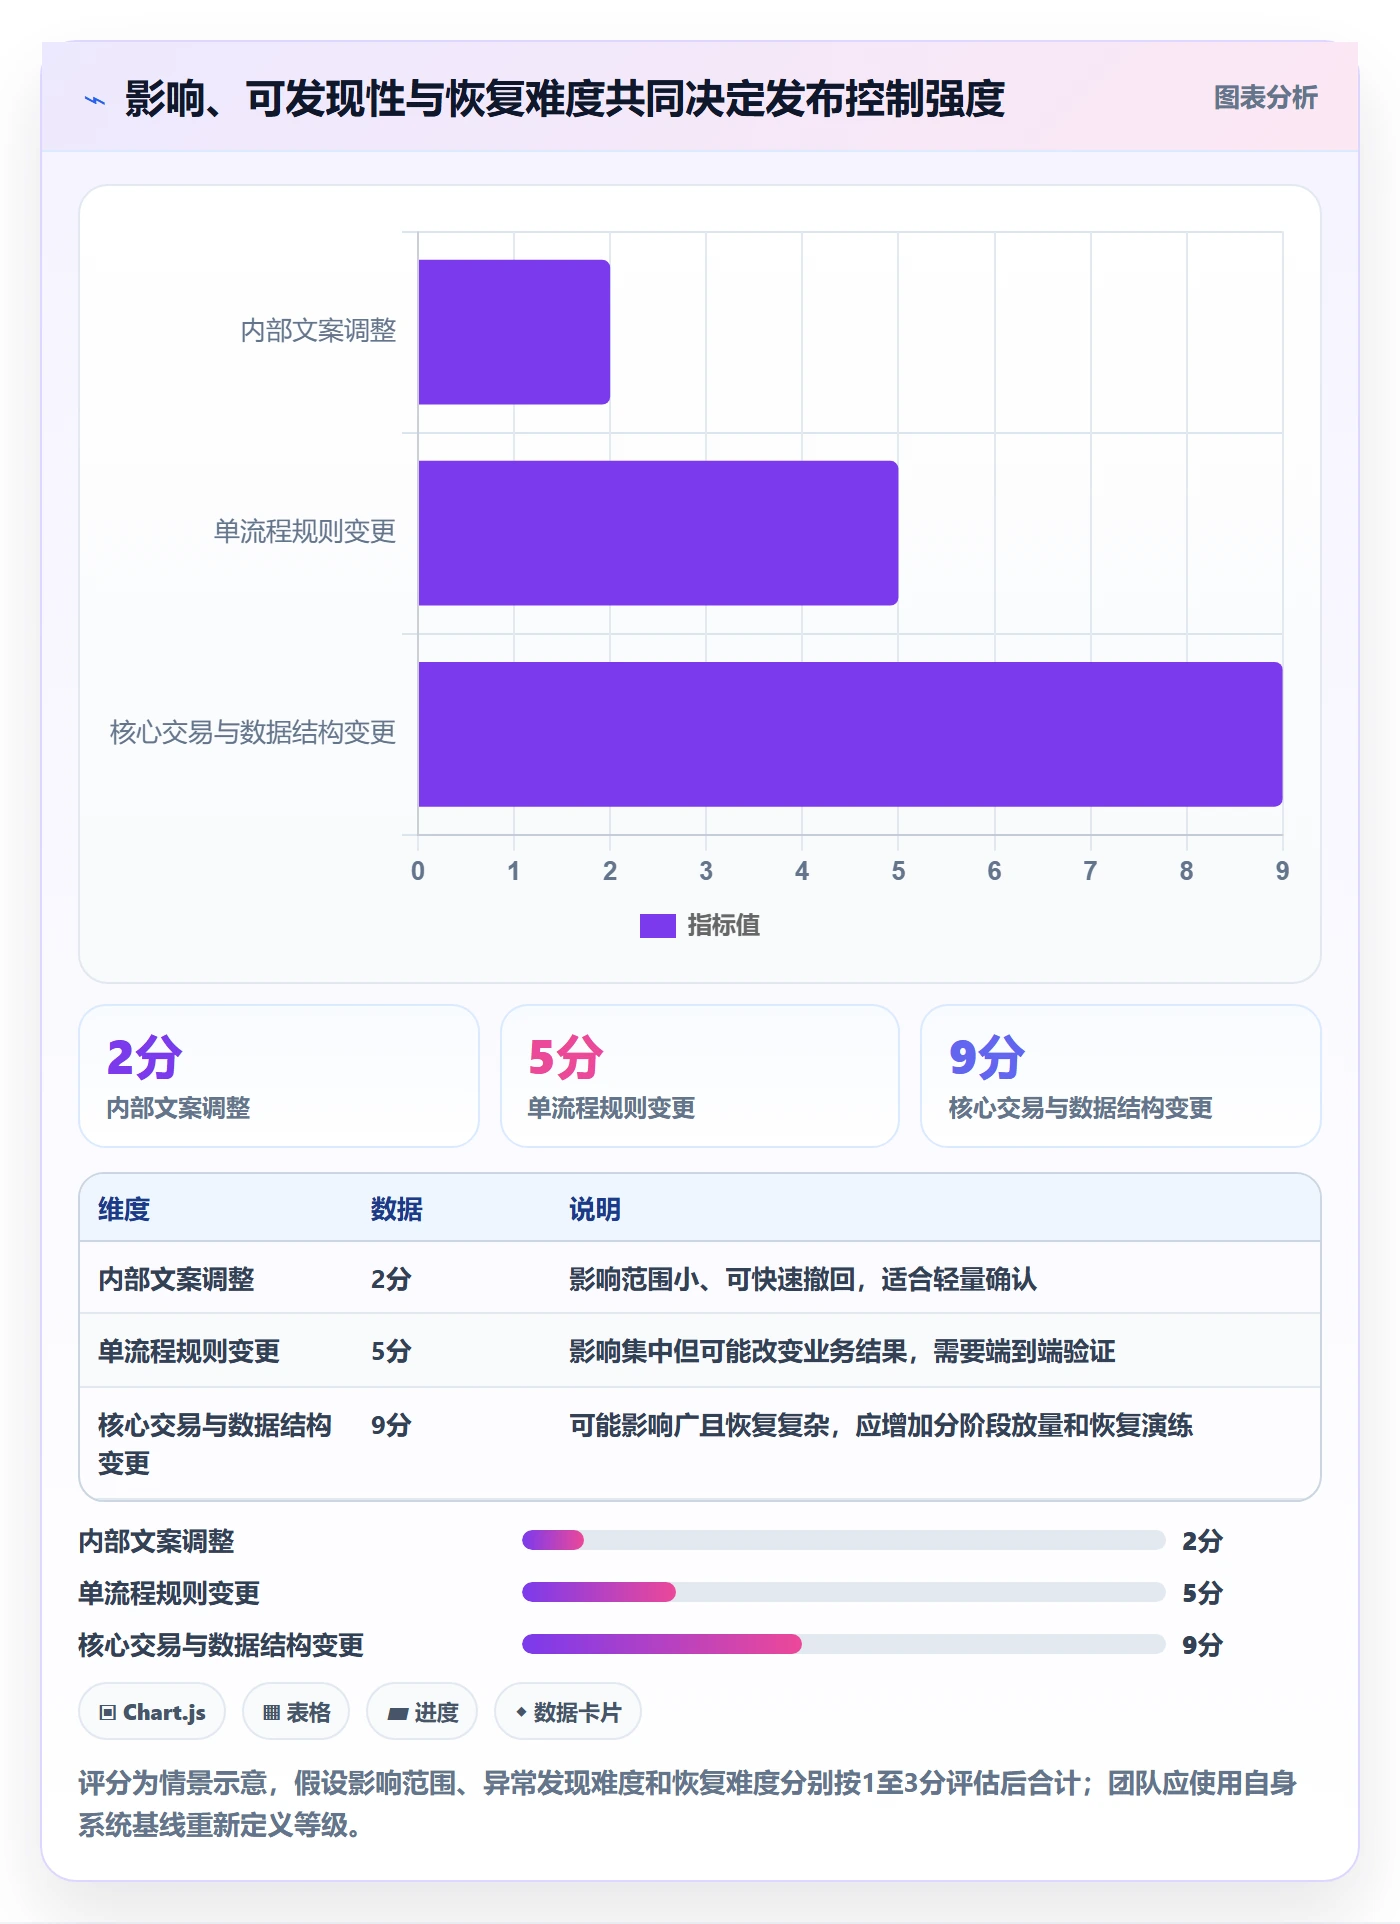Click the 内部文案调整 2分 progress bar

[844, 1540]
